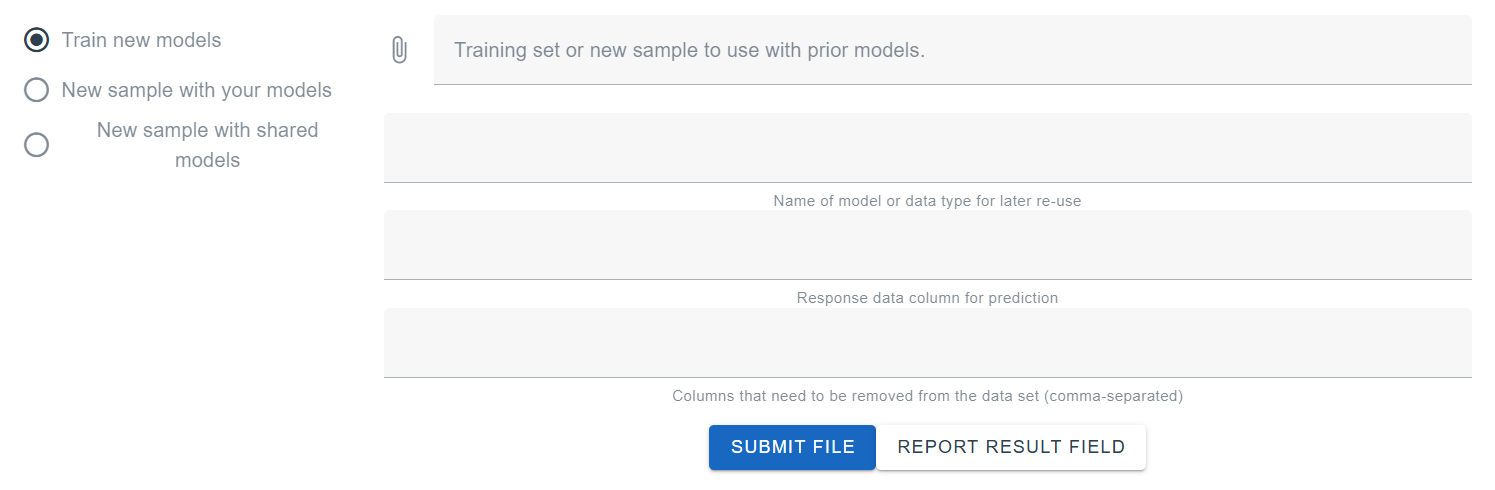Focus the columns-to-remove input field
The height and width of the screenshot is (490, 1495).
(928, 343)
